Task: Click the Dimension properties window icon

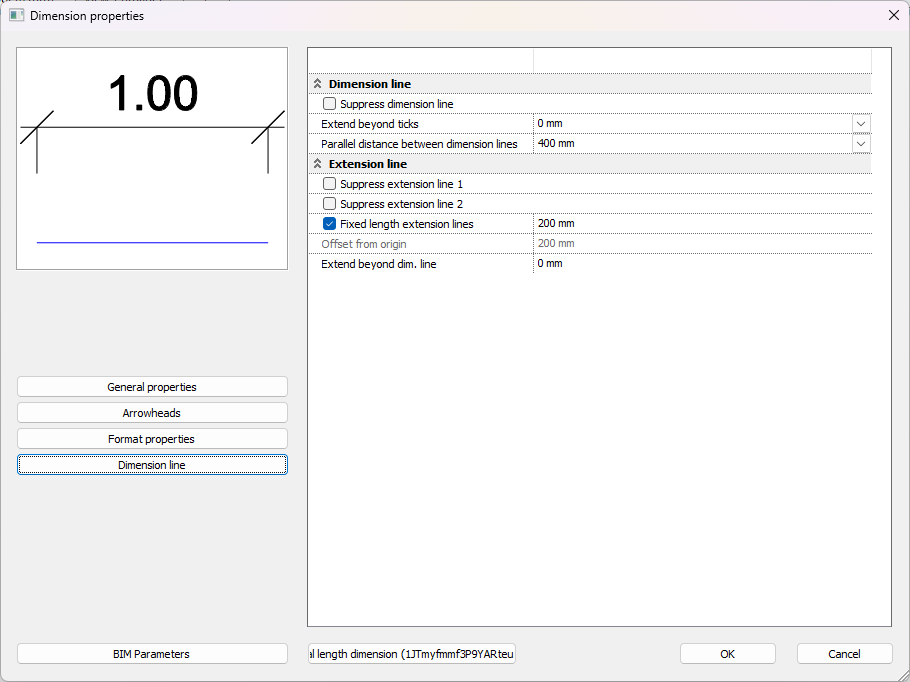Action: (x=16, y=15)
